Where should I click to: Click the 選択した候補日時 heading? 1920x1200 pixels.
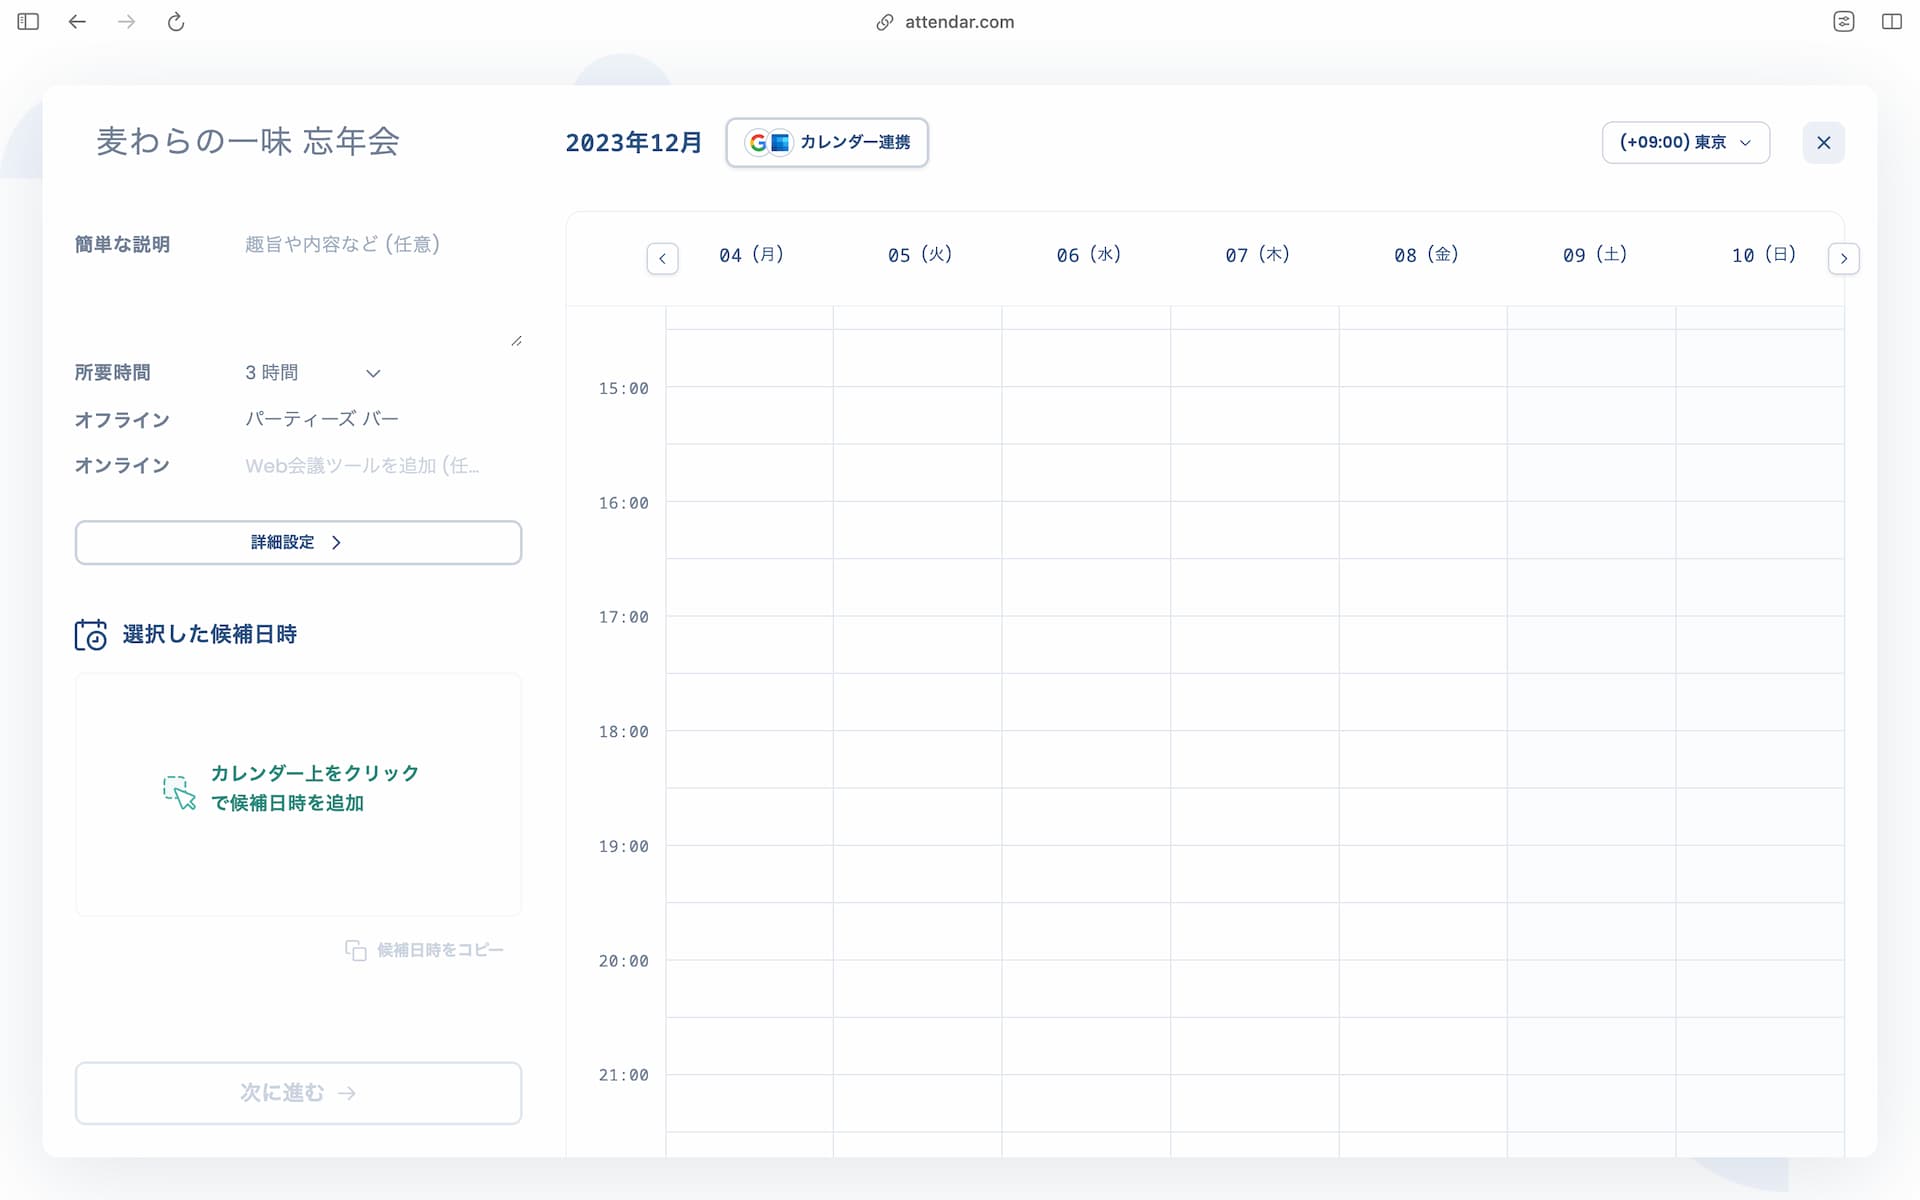click(210, 634)
